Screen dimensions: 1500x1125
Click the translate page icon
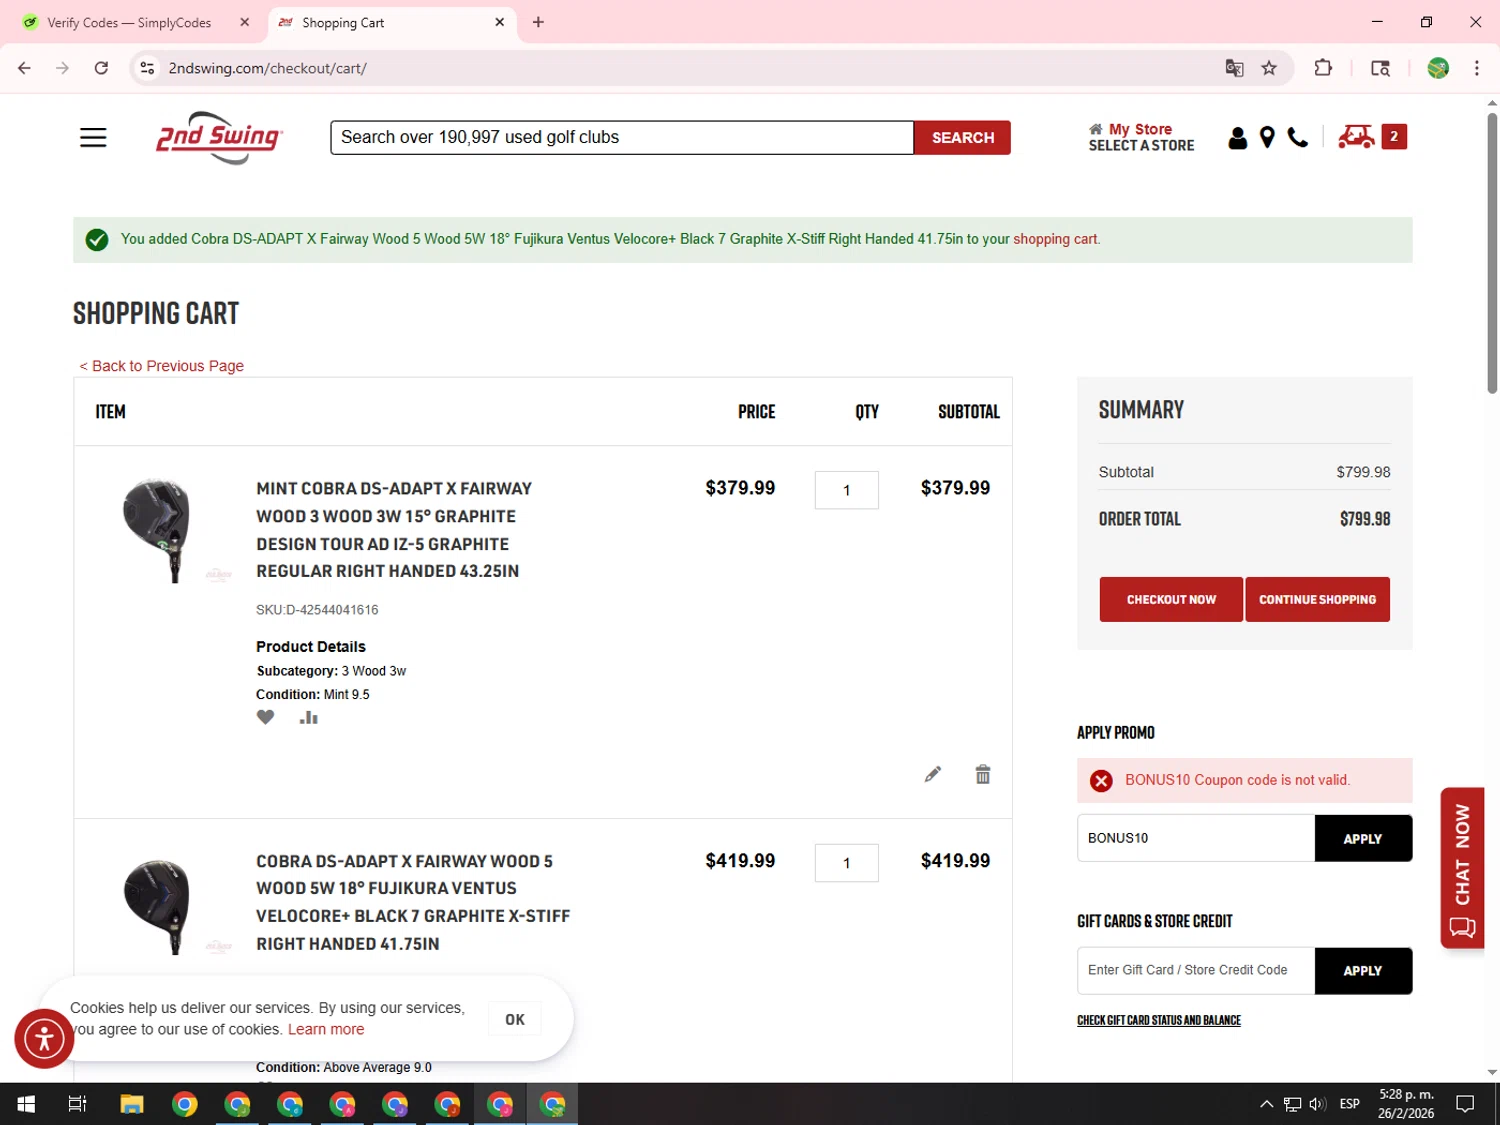coord(1234,68)
